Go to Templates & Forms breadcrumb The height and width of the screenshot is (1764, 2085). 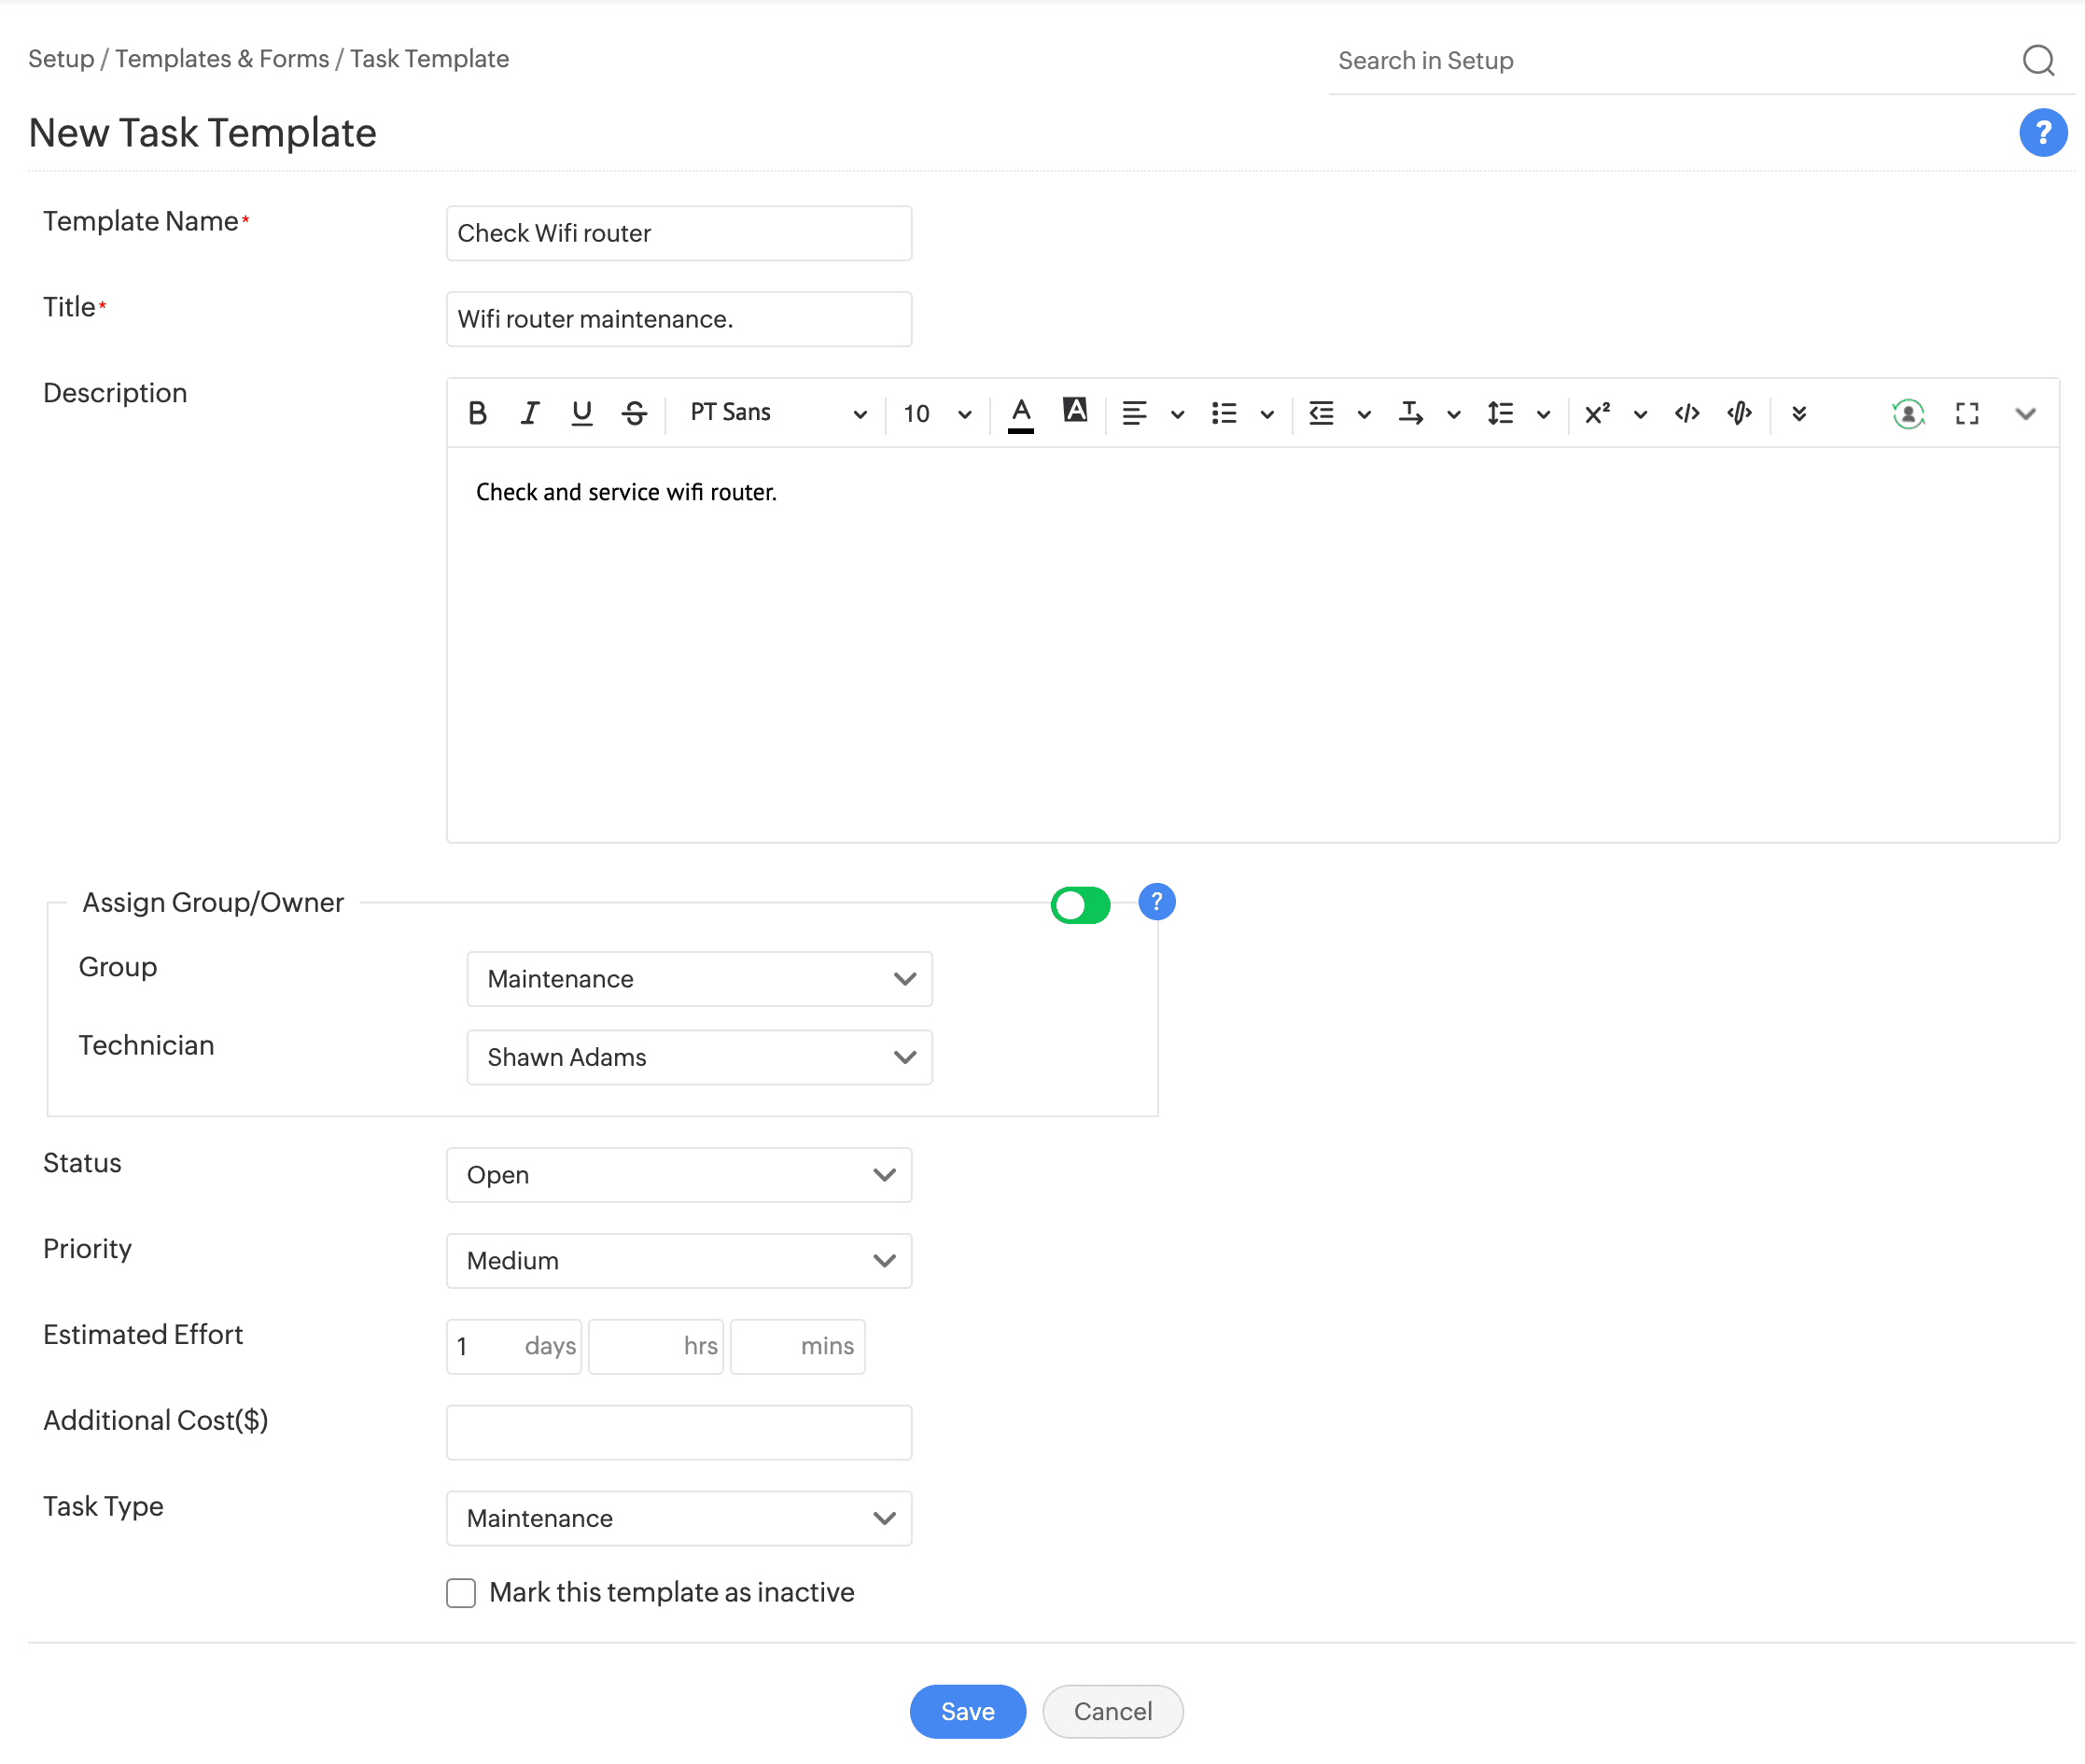pyautogui.click(x=222, y=59)
